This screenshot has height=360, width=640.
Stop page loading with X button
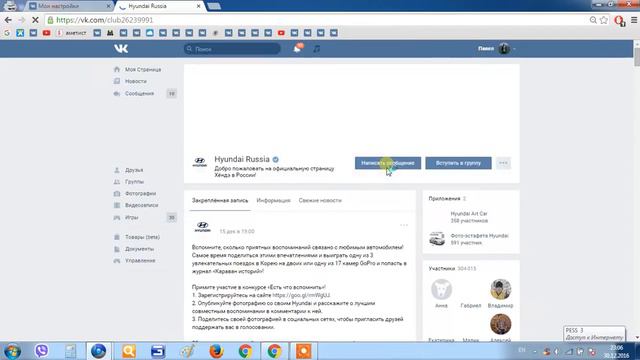pyautogui.click(x=35, y=20)
